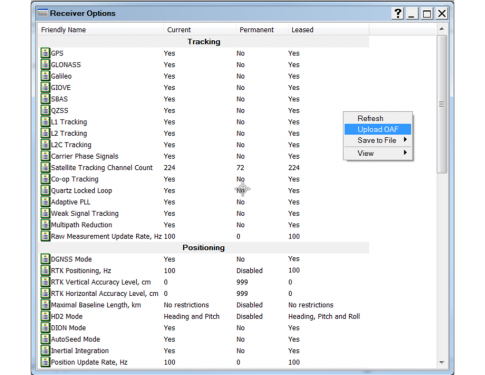The width and height of the screenshot is (485, 375).
Task: Sort by Leased column header
Action: click(x=329, y=30)
